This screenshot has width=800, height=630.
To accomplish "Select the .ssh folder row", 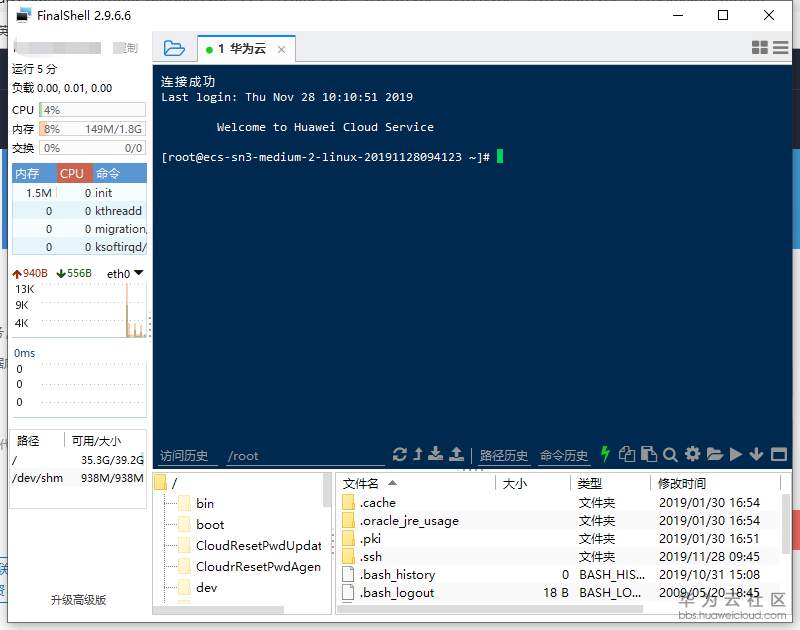I will [x=559, y=556].
